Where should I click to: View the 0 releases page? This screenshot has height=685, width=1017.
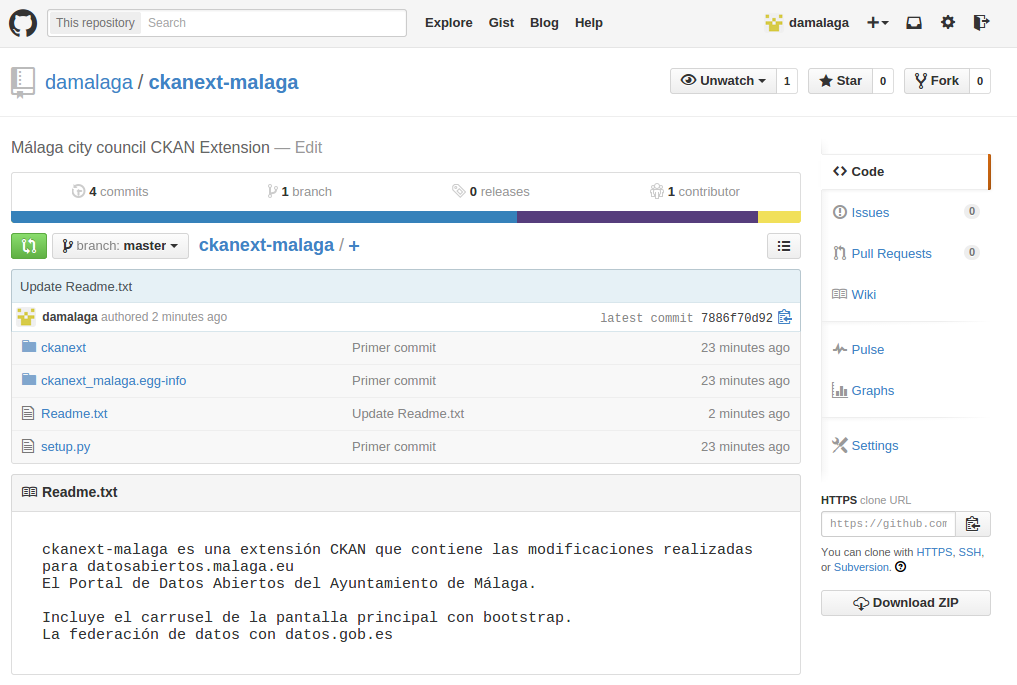[x=491, y=191]
